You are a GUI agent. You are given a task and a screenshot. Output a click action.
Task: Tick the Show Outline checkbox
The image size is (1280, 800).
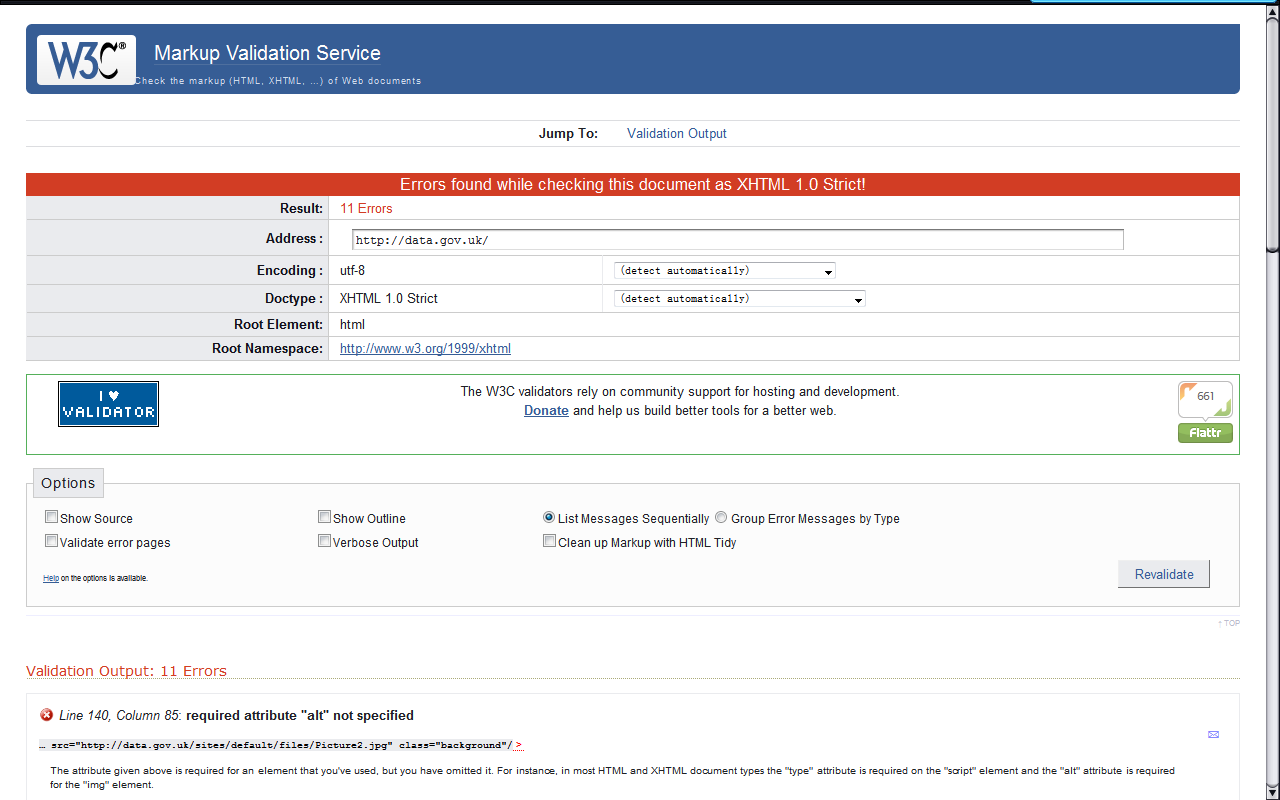click(324, 517)
